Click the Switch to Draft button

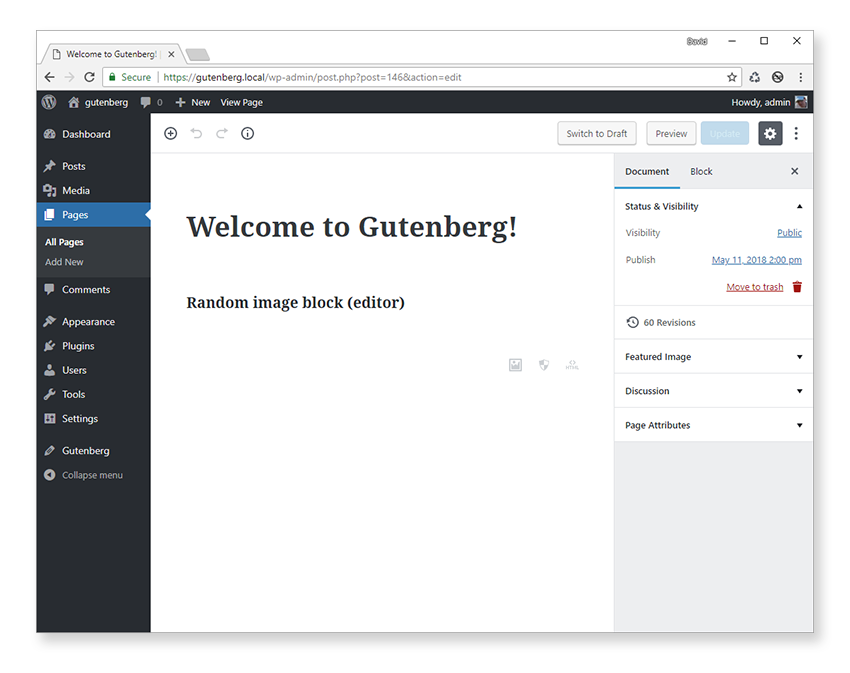click(x=597, y=133)
